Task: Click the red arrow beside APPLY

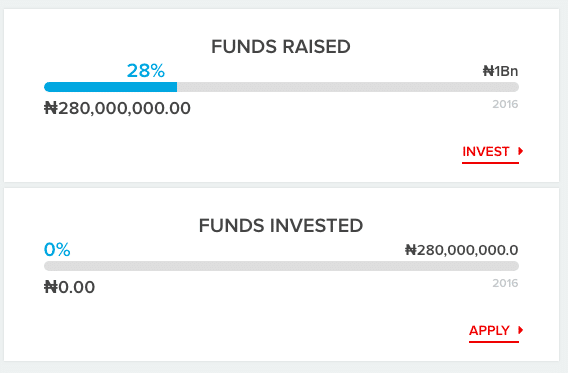Action: [x=521, y=330]
